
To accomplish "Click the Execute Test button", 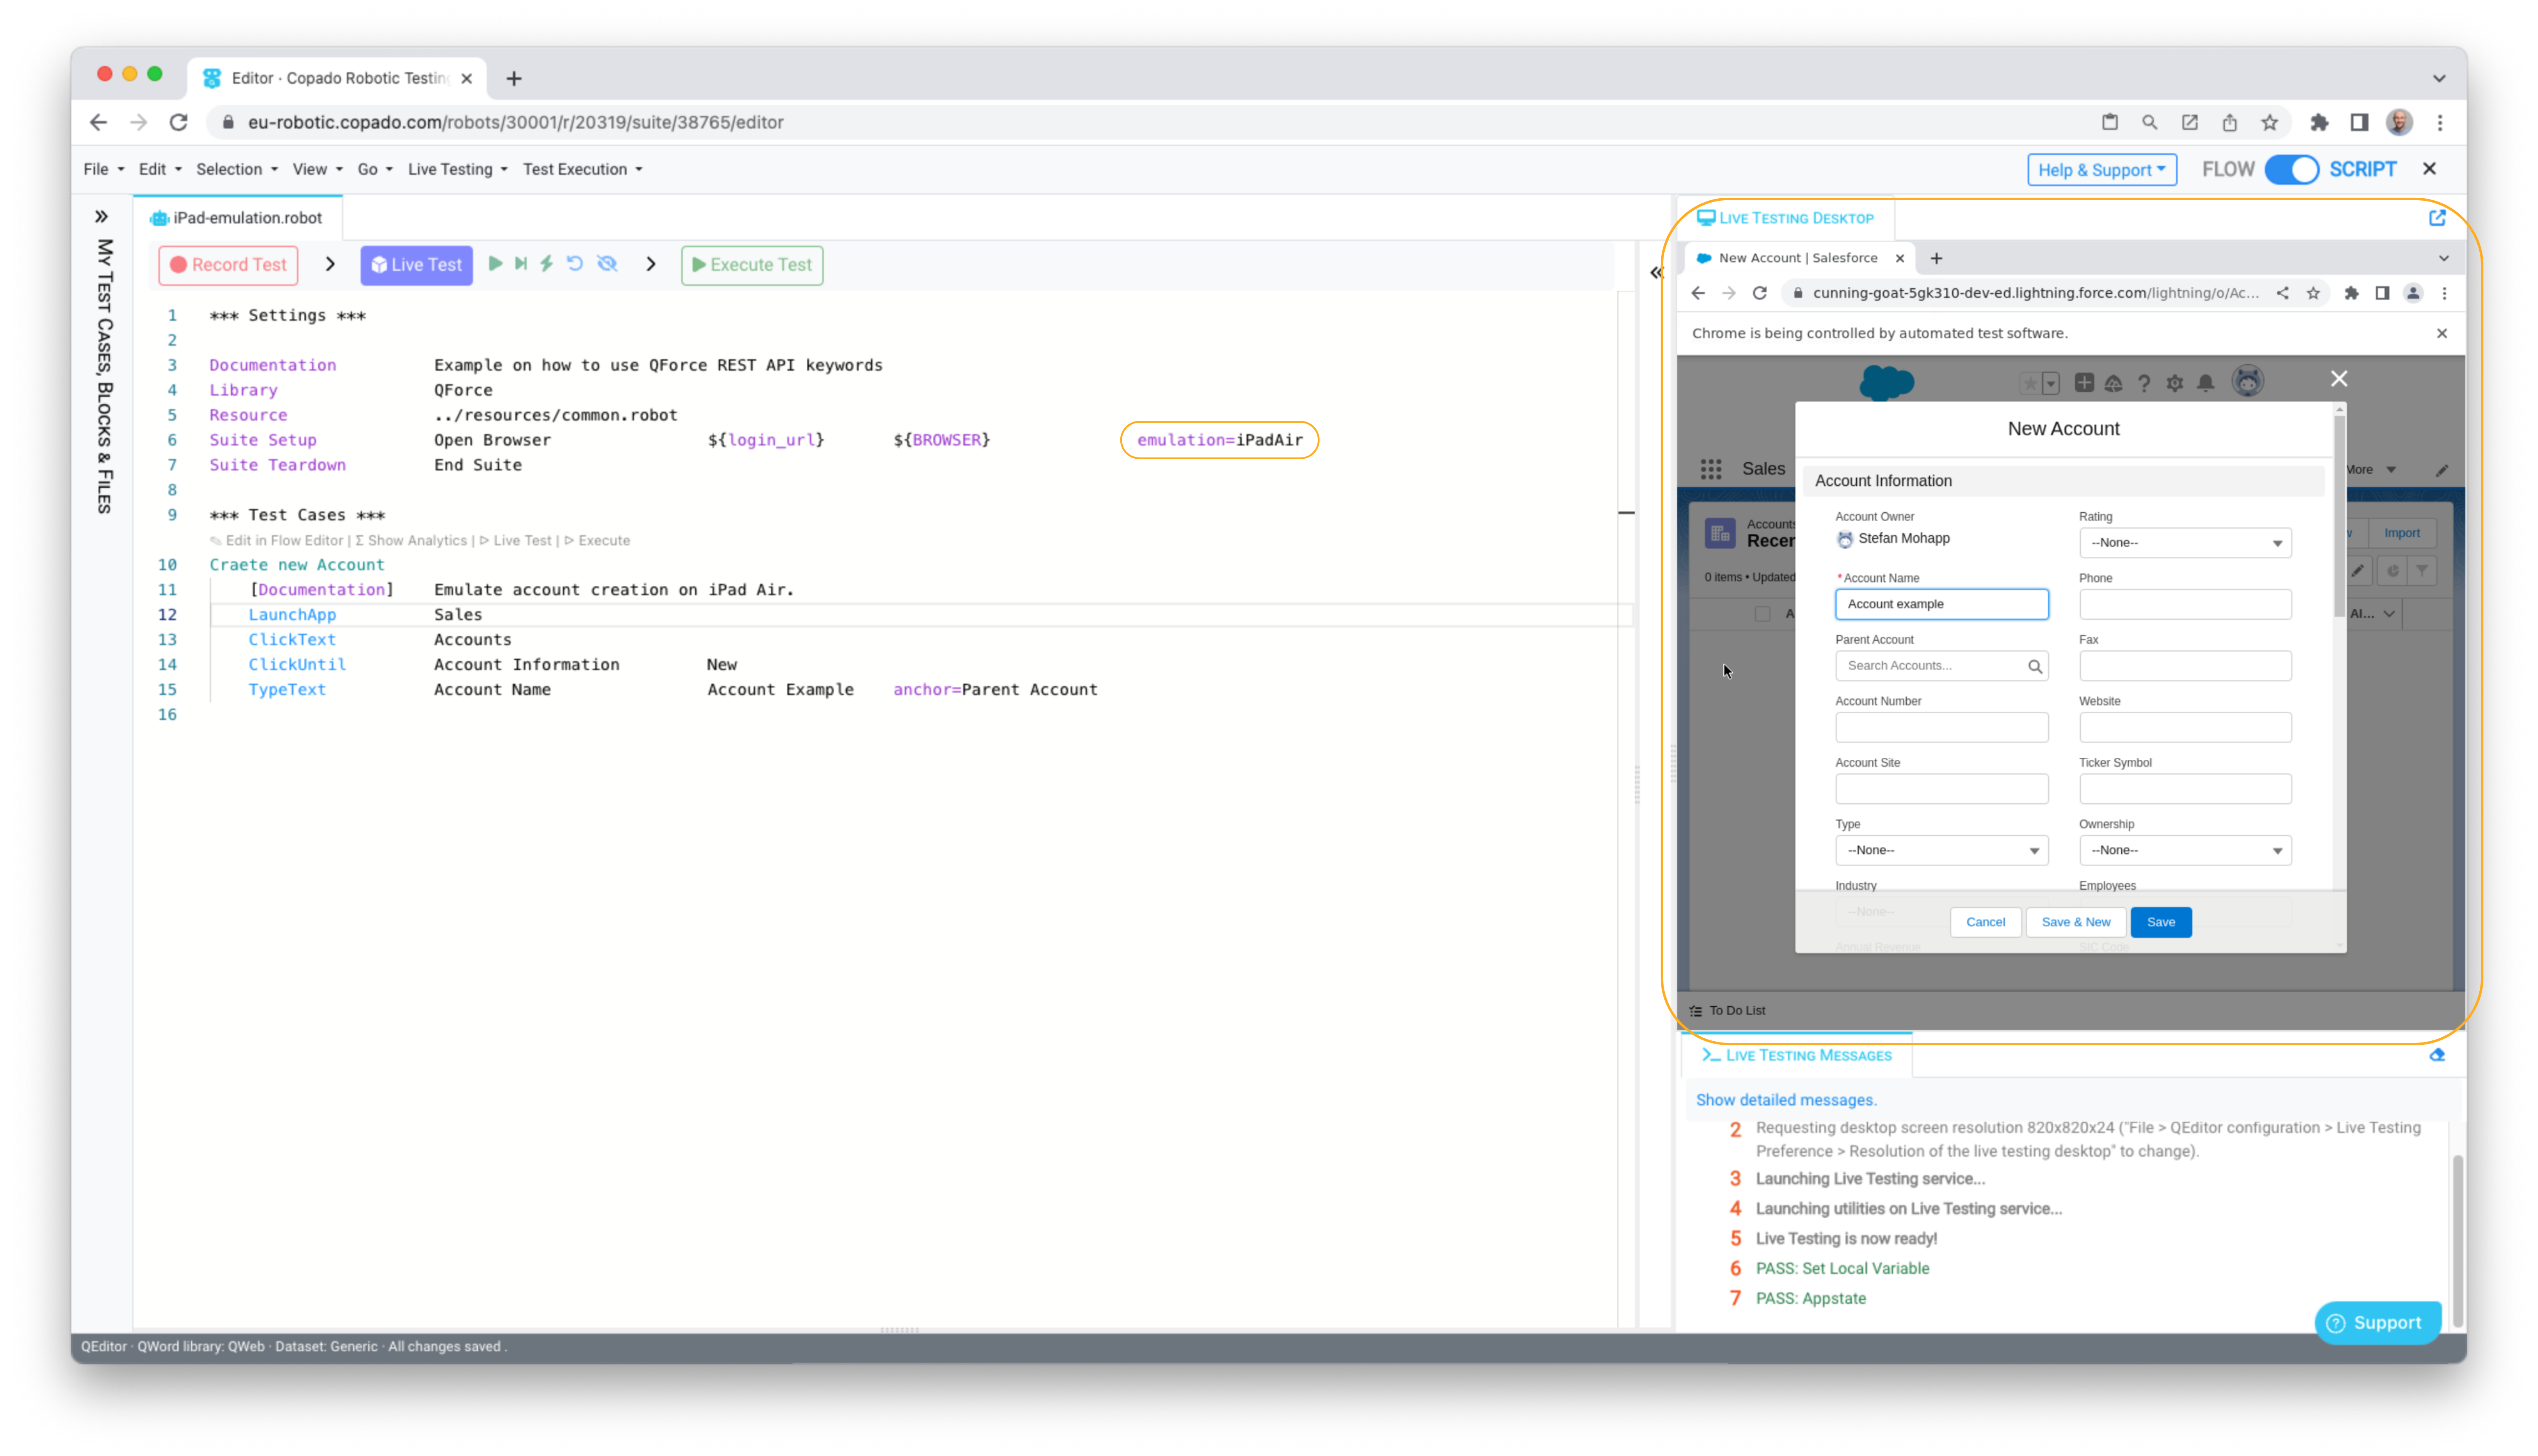I will point(751,264).
